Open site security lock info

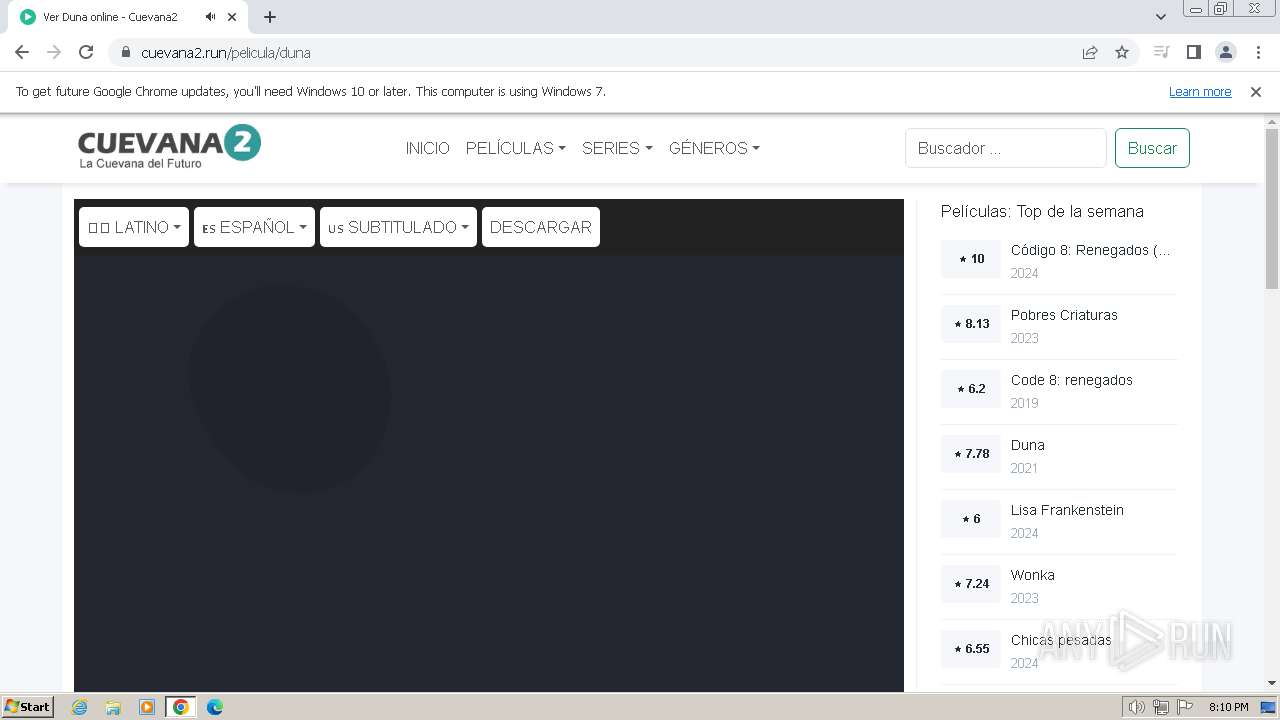(126, 53)
